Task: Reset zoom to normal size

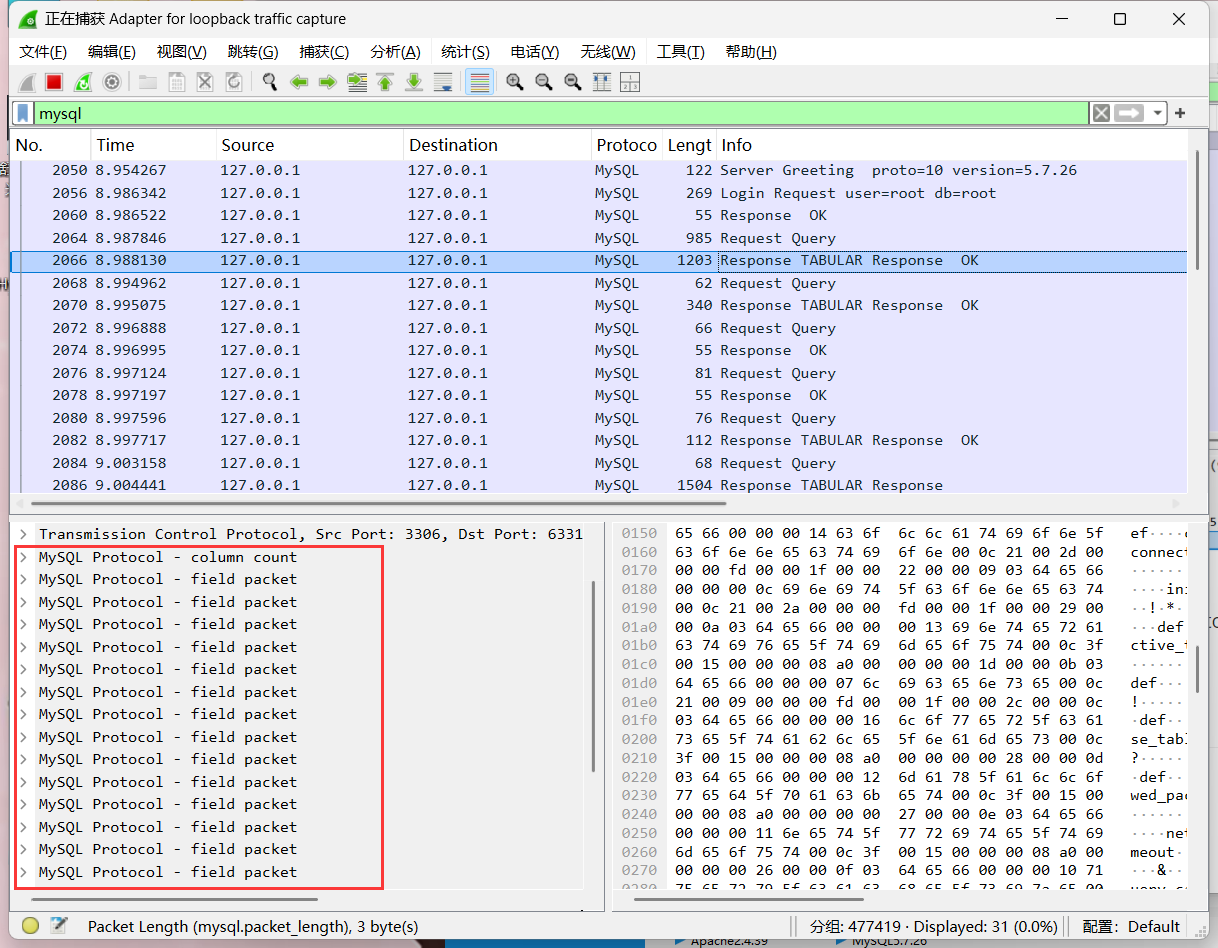Action: pos(573,82)
